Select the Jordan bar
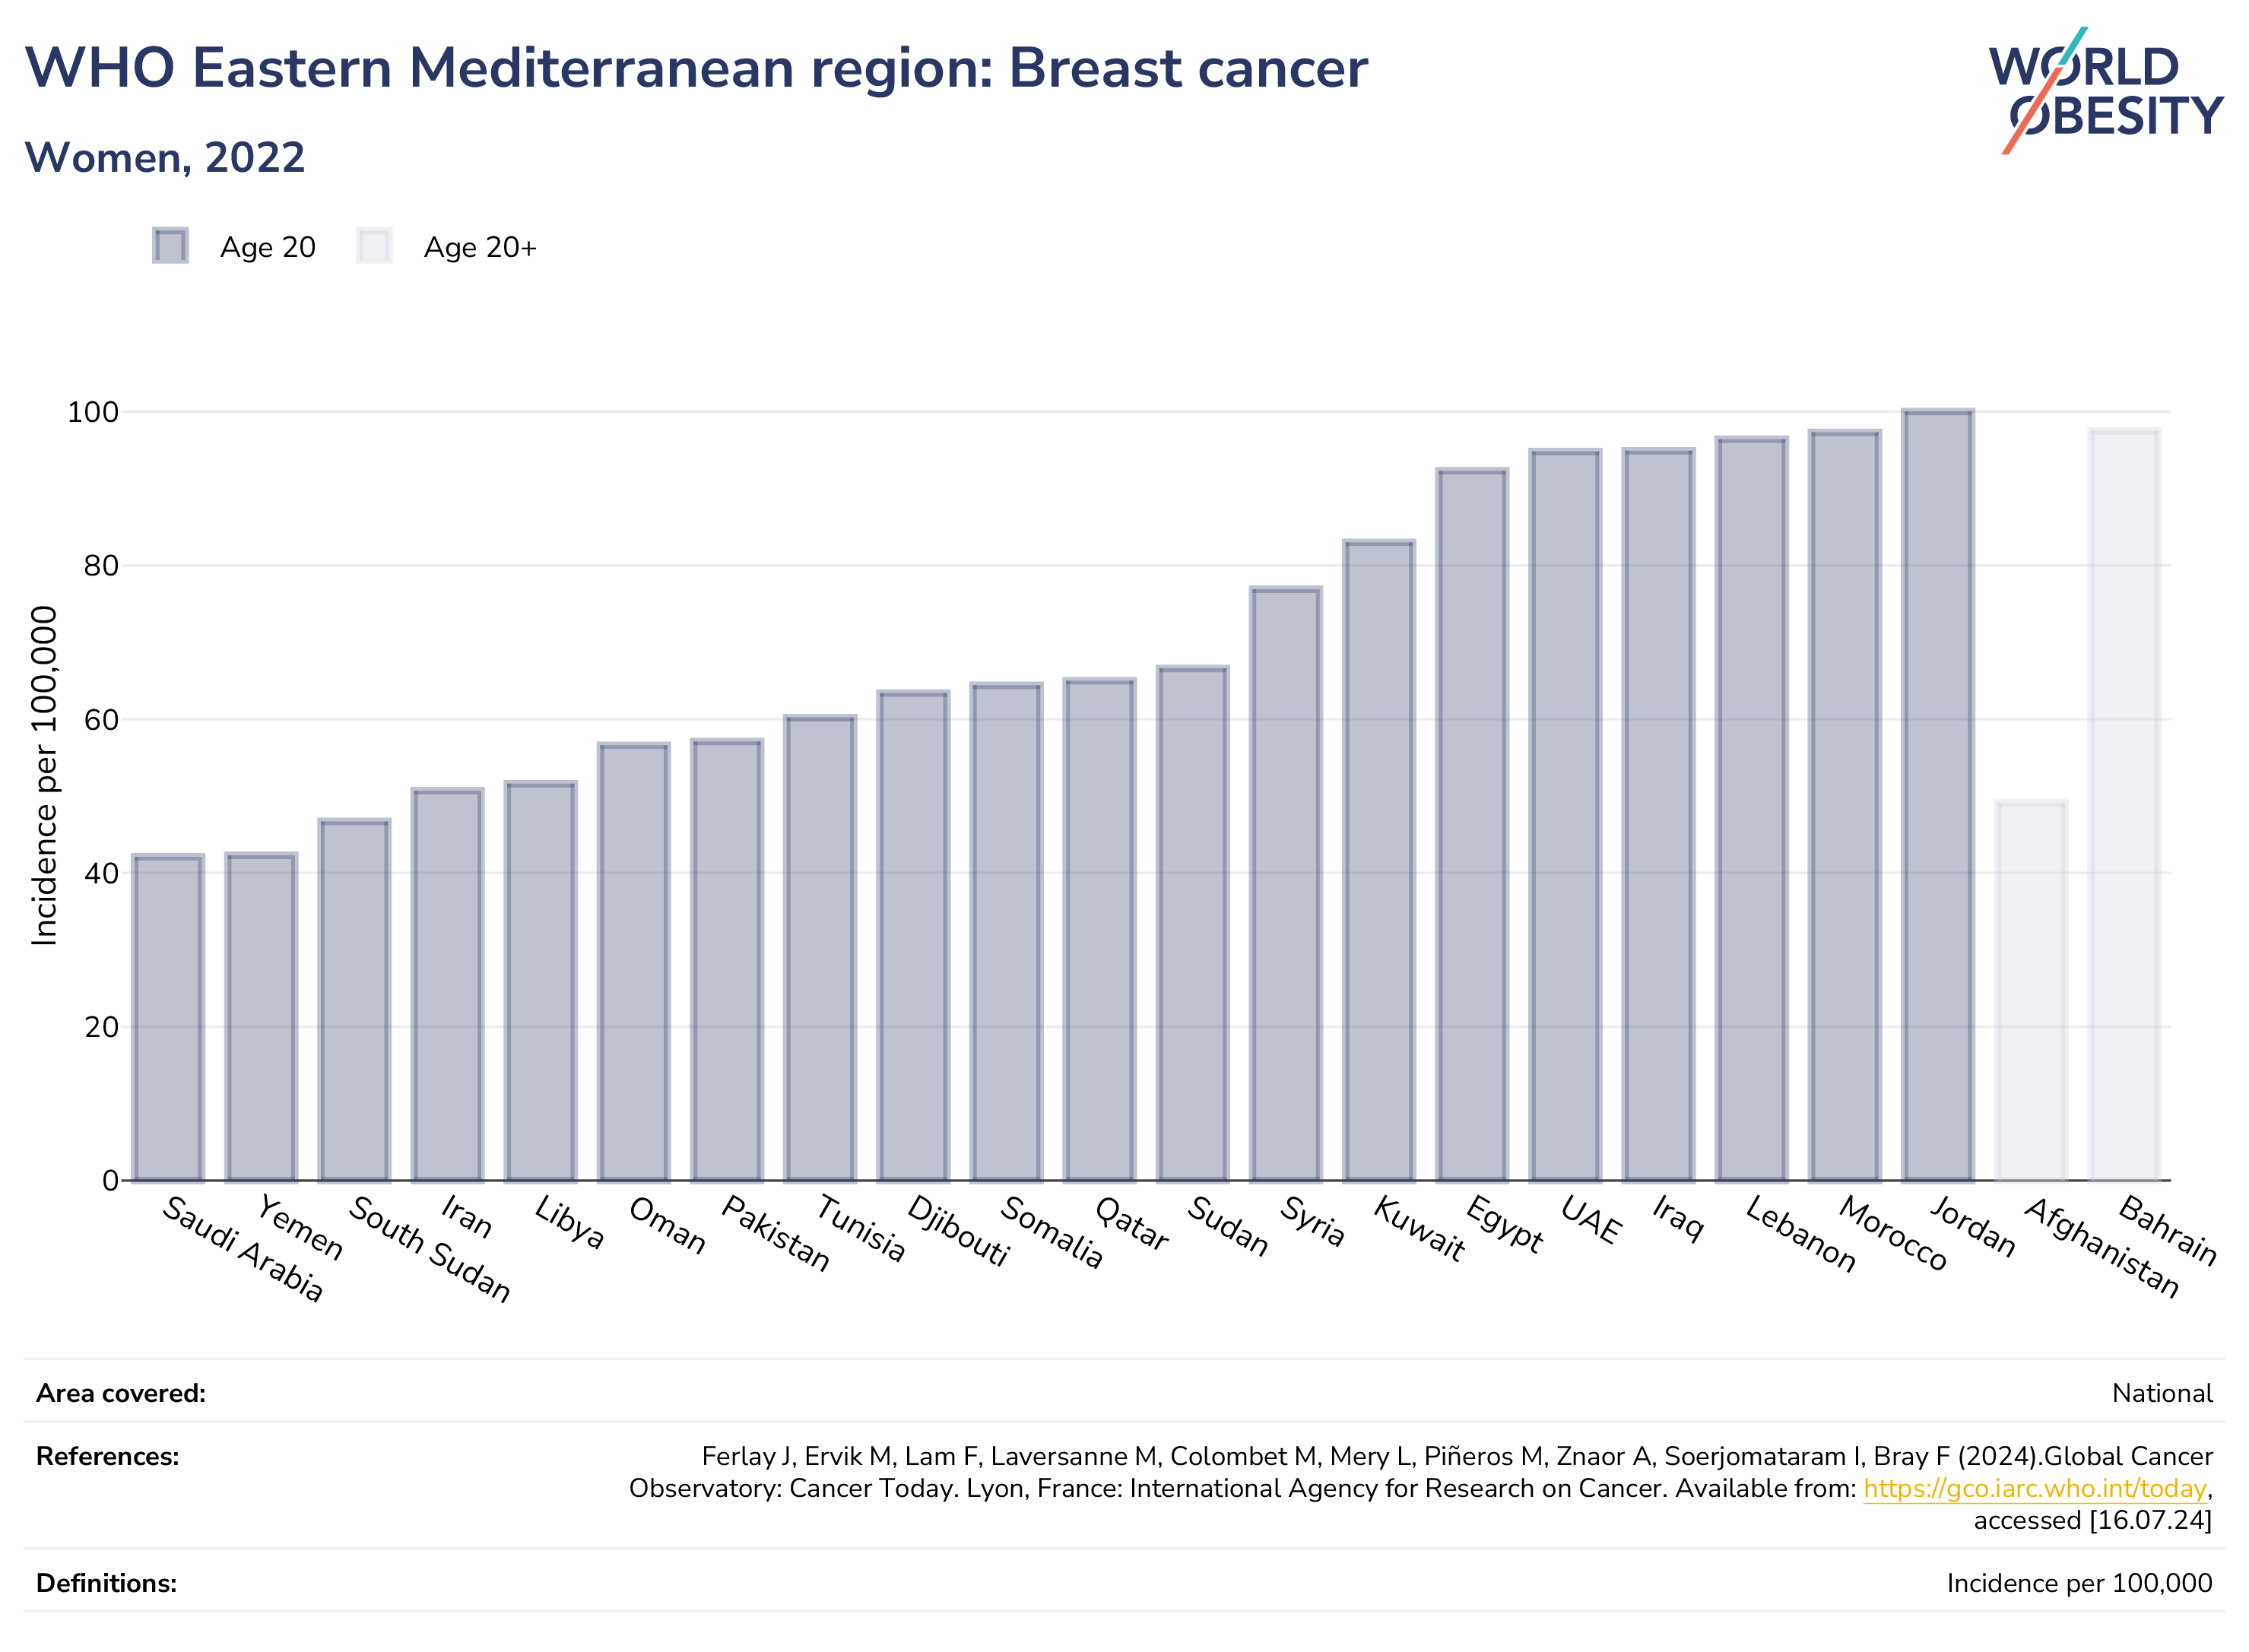Screen dimensions: 2249x1652 coord(1937,795)
